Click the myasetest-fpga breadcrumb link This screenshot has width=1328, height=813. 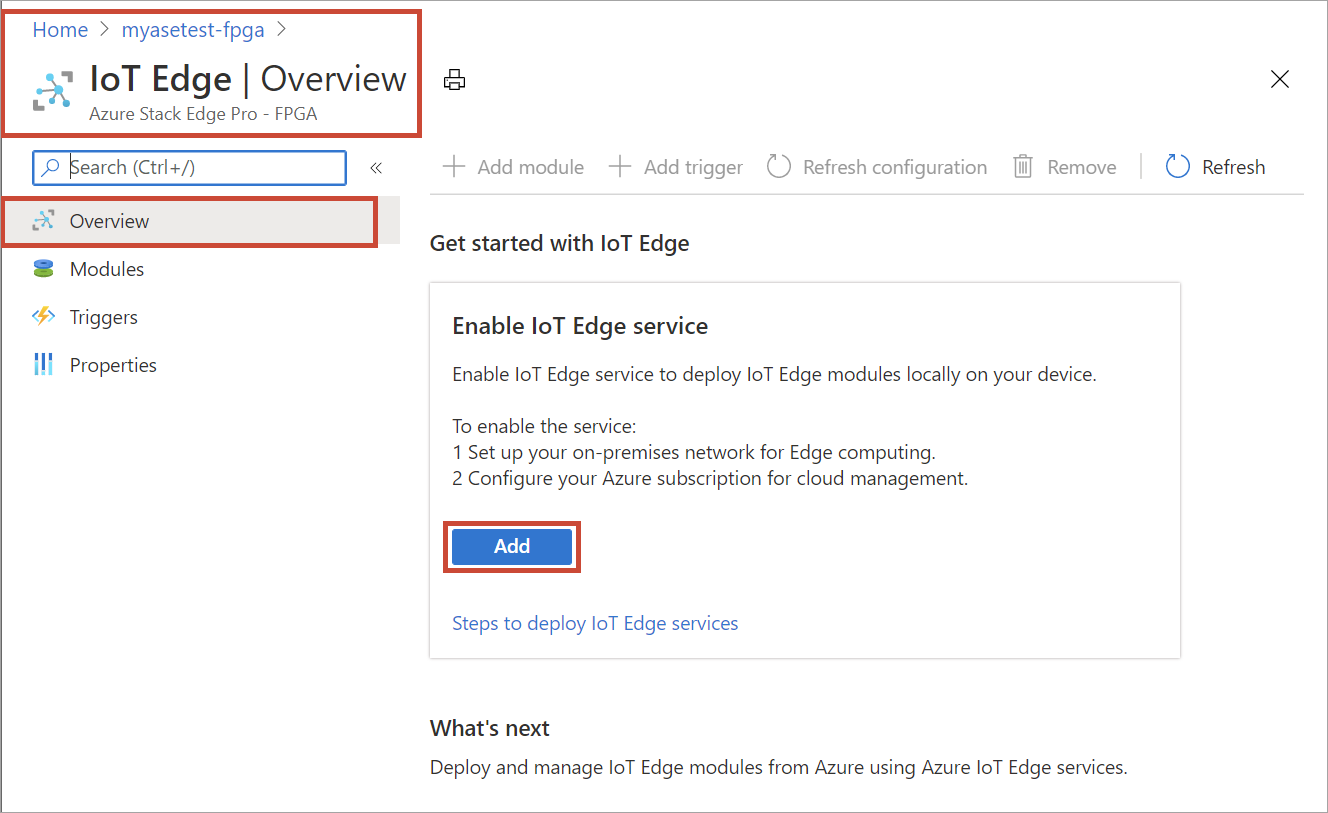click(193, 30)
